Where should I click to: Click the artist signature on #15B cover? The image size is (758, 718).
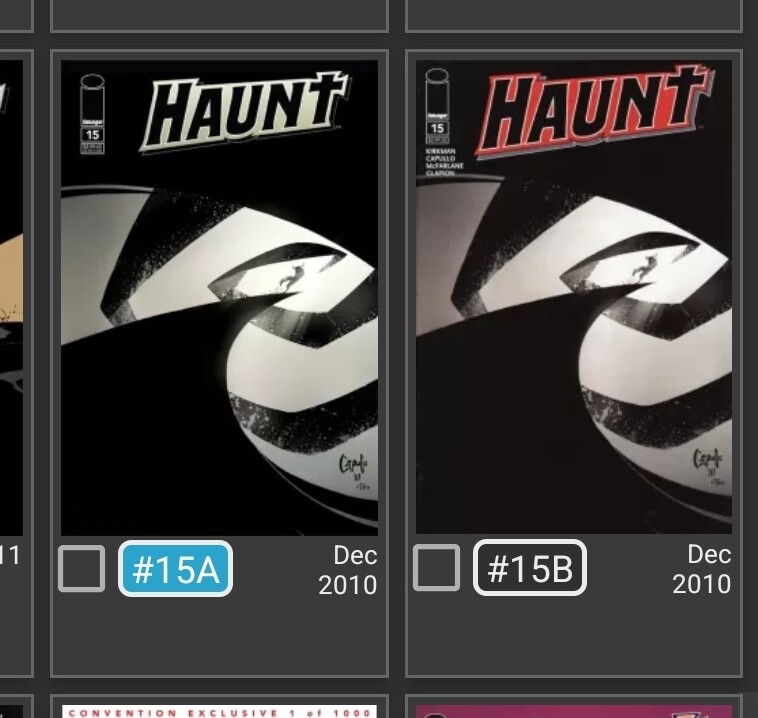click(709, 467)
